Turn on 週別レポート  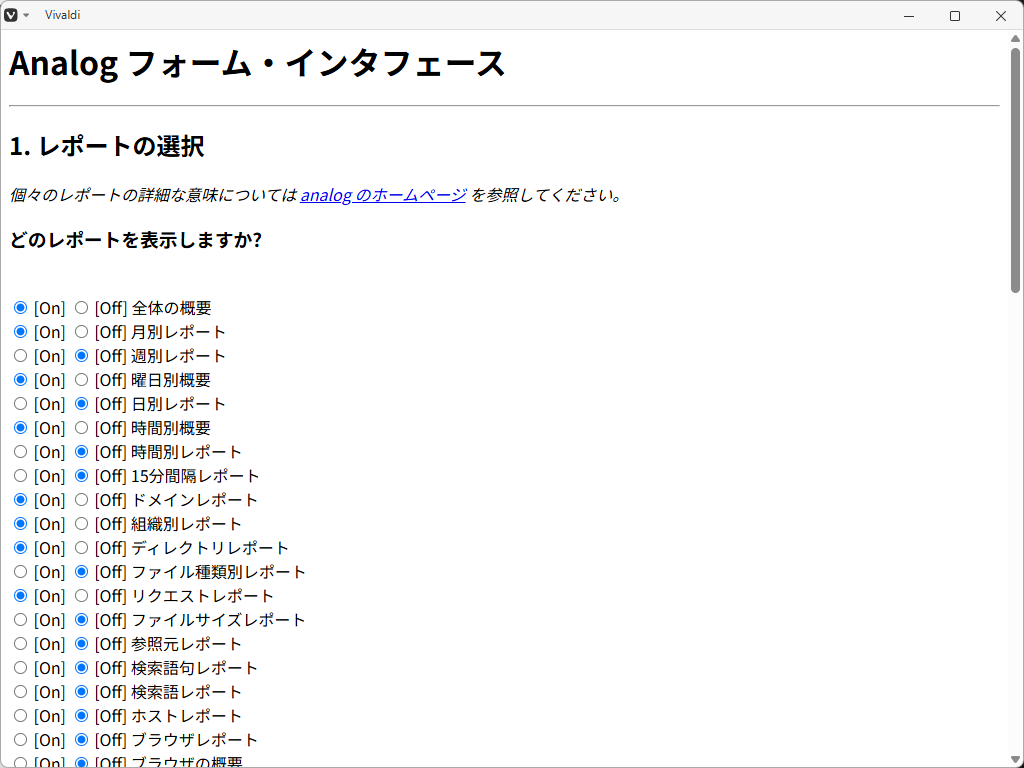coord(20,355)
